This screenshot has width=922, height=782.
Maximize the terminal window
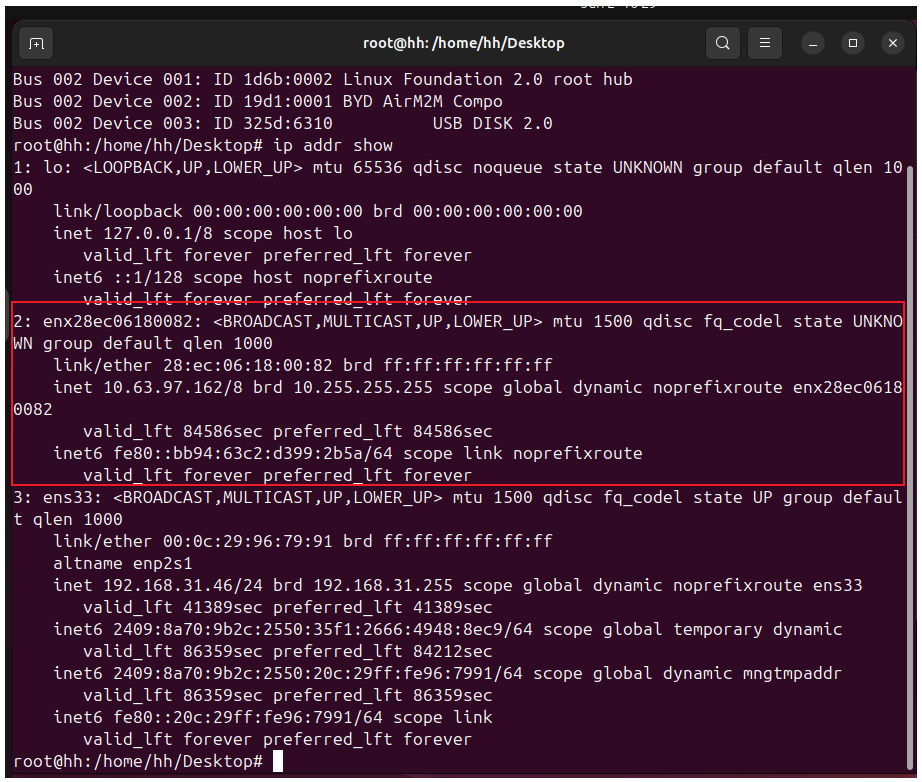[x=853, y=44]
